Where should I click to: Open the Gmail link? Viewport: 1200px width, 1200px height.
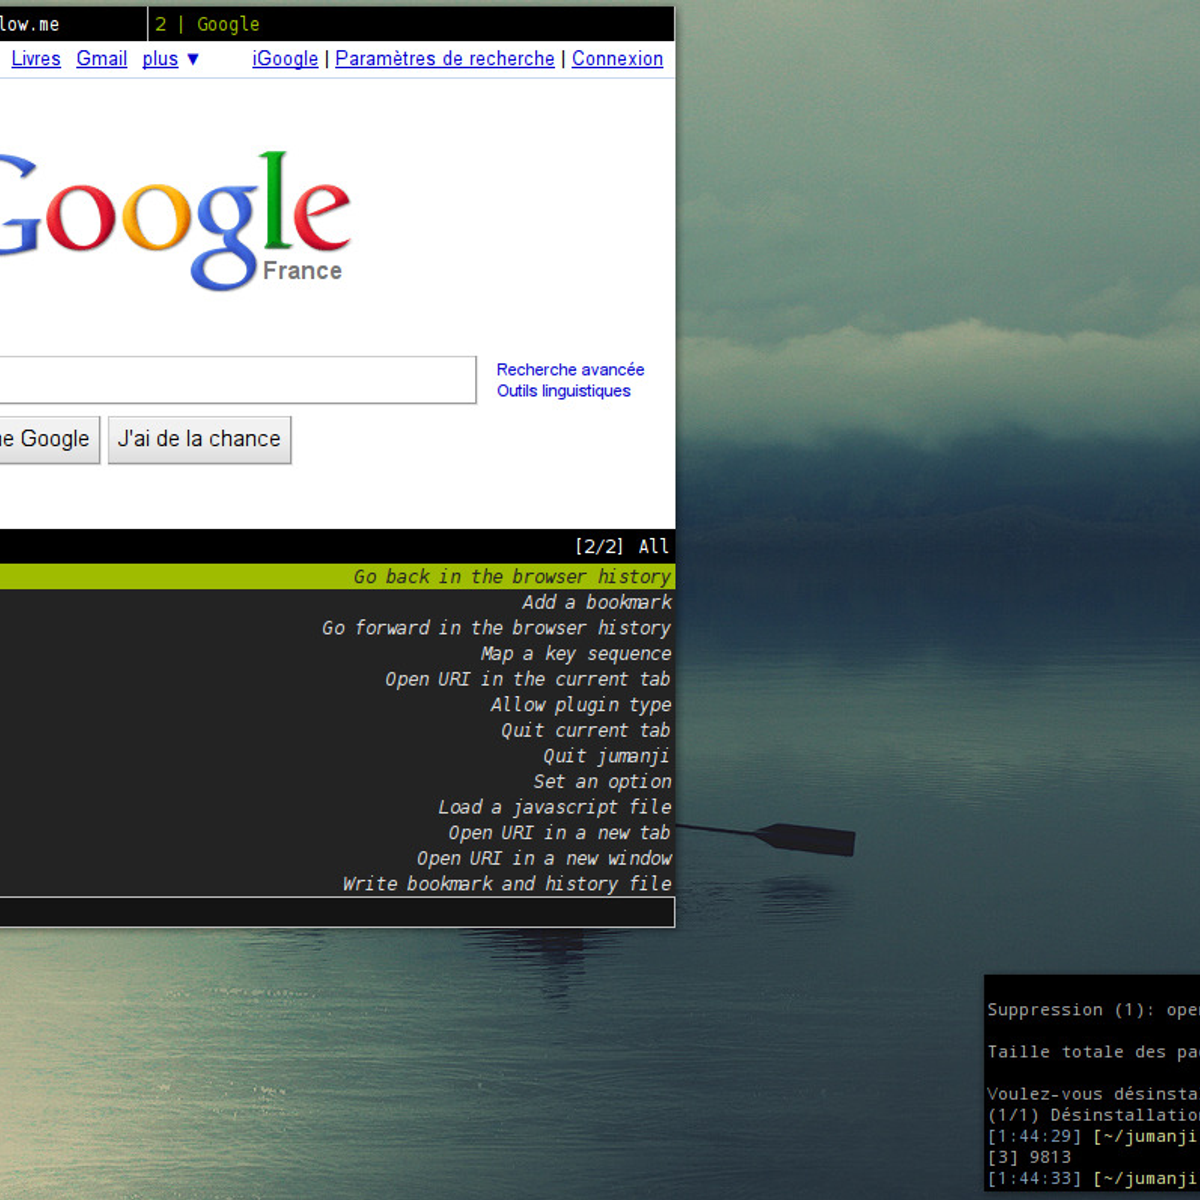(101, 59)
